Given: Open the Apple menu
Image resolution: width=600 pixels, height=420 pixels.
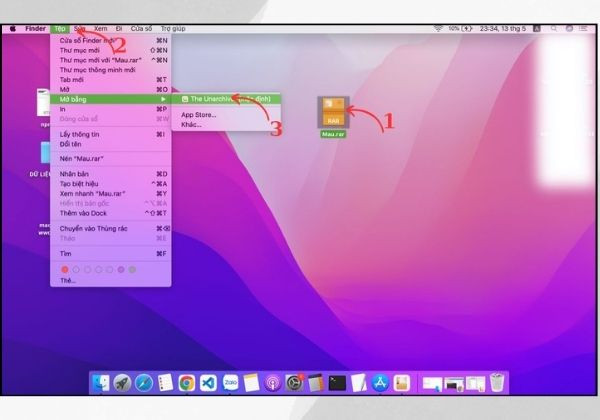Looking at the screenshot, I should coord(13,29).
